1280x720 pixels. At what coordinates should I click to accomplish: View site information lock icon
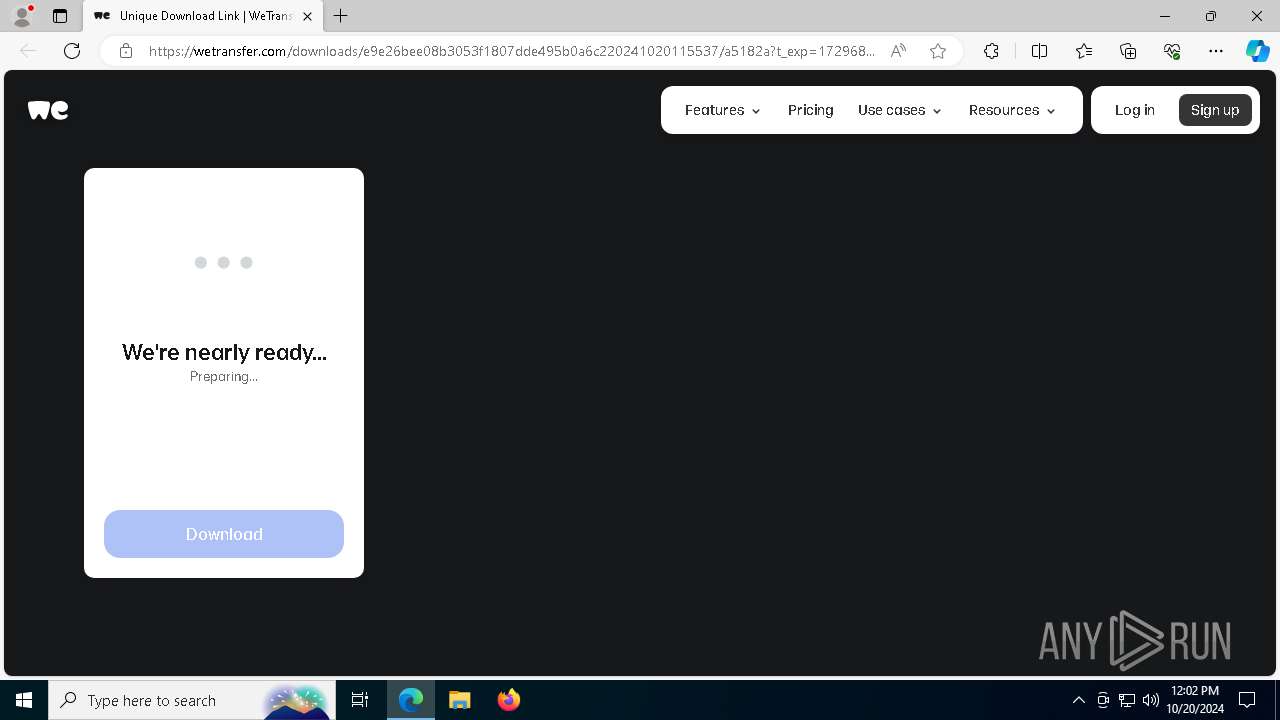126,51
